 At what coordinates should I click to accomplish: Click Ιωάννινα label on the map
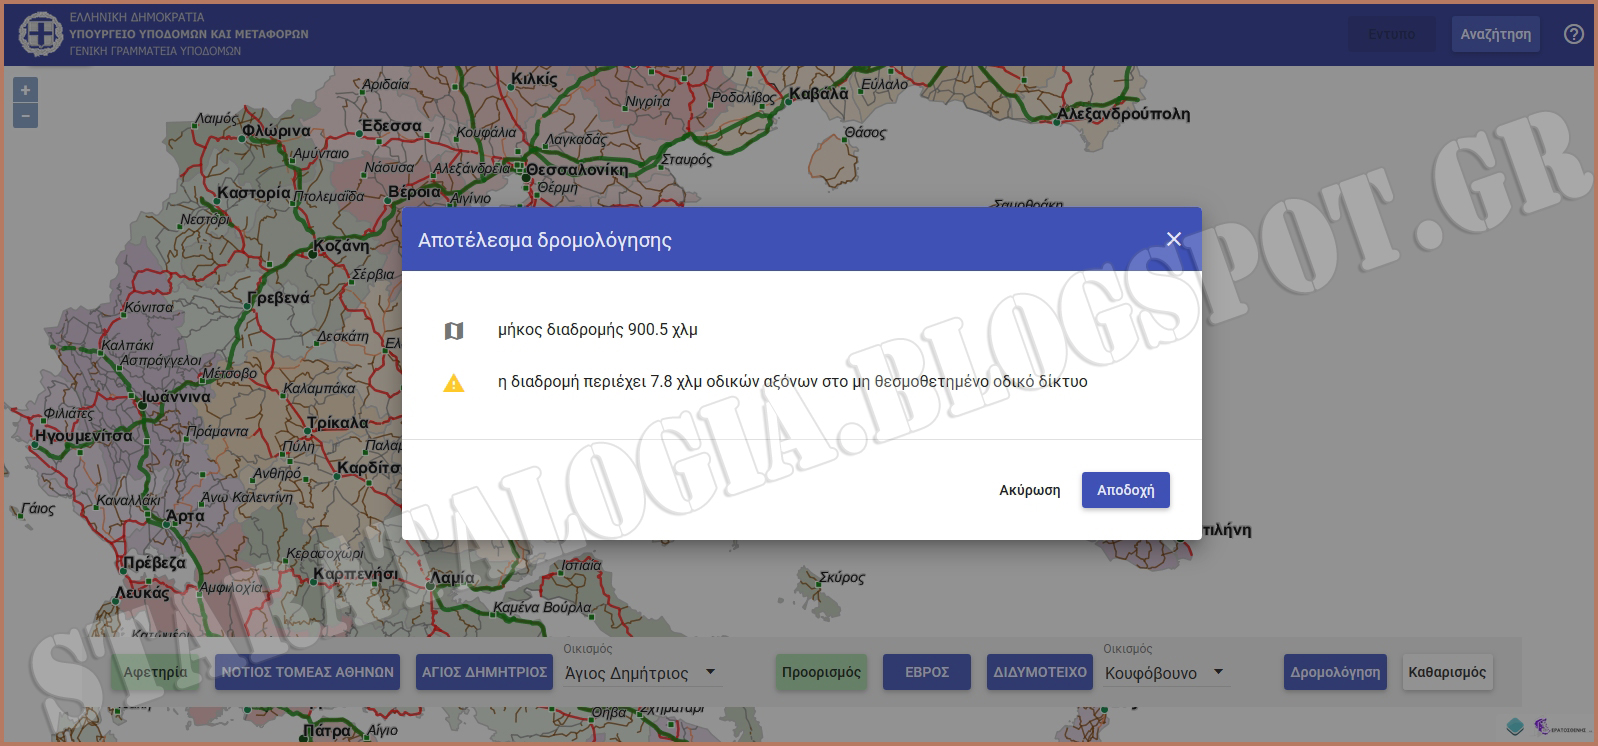(x=175, y=397)
